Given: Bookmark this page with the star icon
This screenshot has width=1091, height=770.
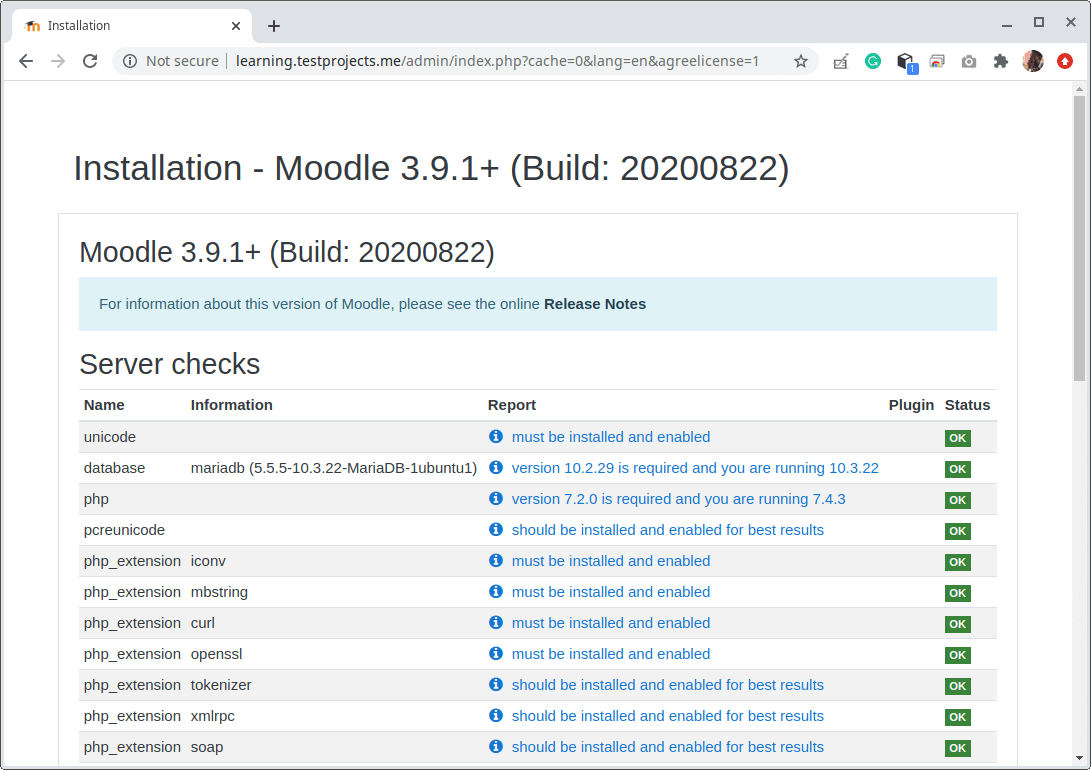Looking at the screenshot, I should (801, 61).
